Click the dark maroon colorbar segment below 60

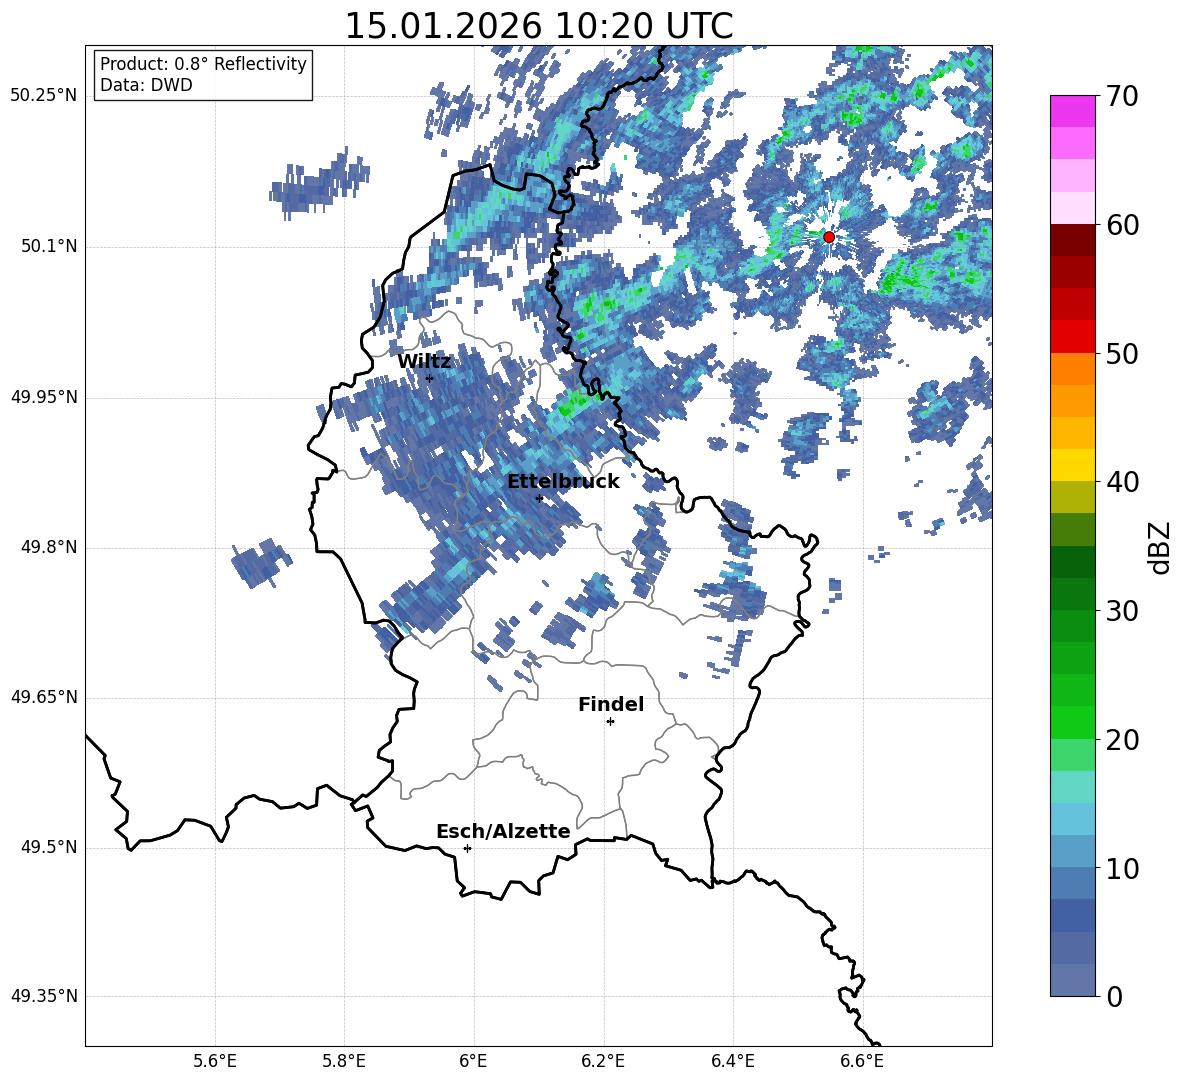(1073, 240)
